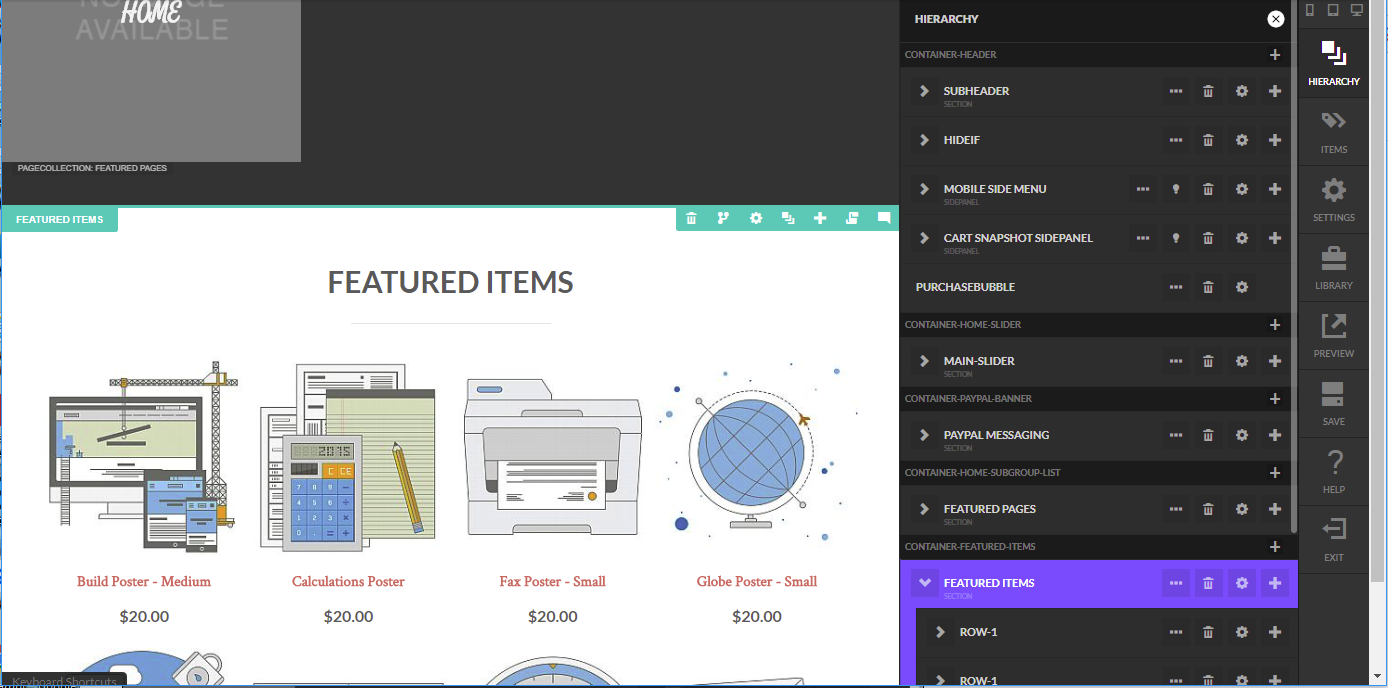
Task: Open the gear settings for Main-Slider
Action: 1242,361
